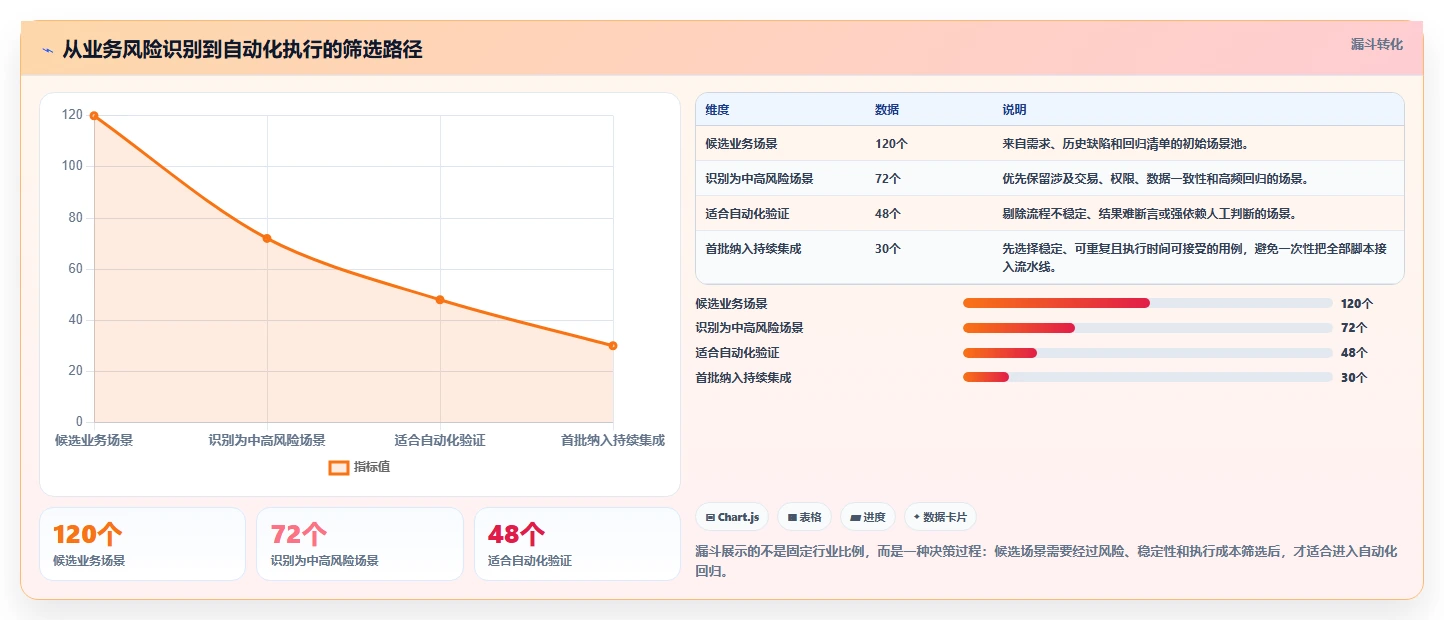Viewport: 1444px width, 620px height.
Task: Click the 48个 progress bar value
Action: click(x=1354, y=353)
